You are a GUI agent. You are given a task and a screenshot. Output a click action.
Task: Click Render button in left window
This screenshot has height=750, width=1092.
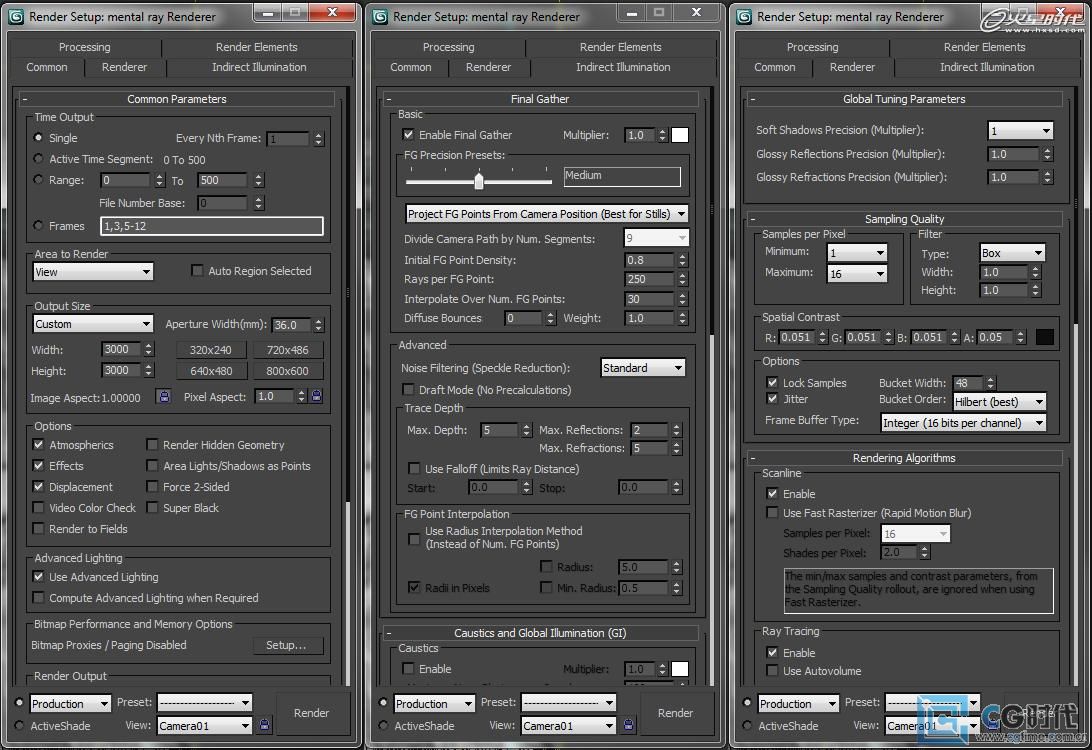(311, 712)
